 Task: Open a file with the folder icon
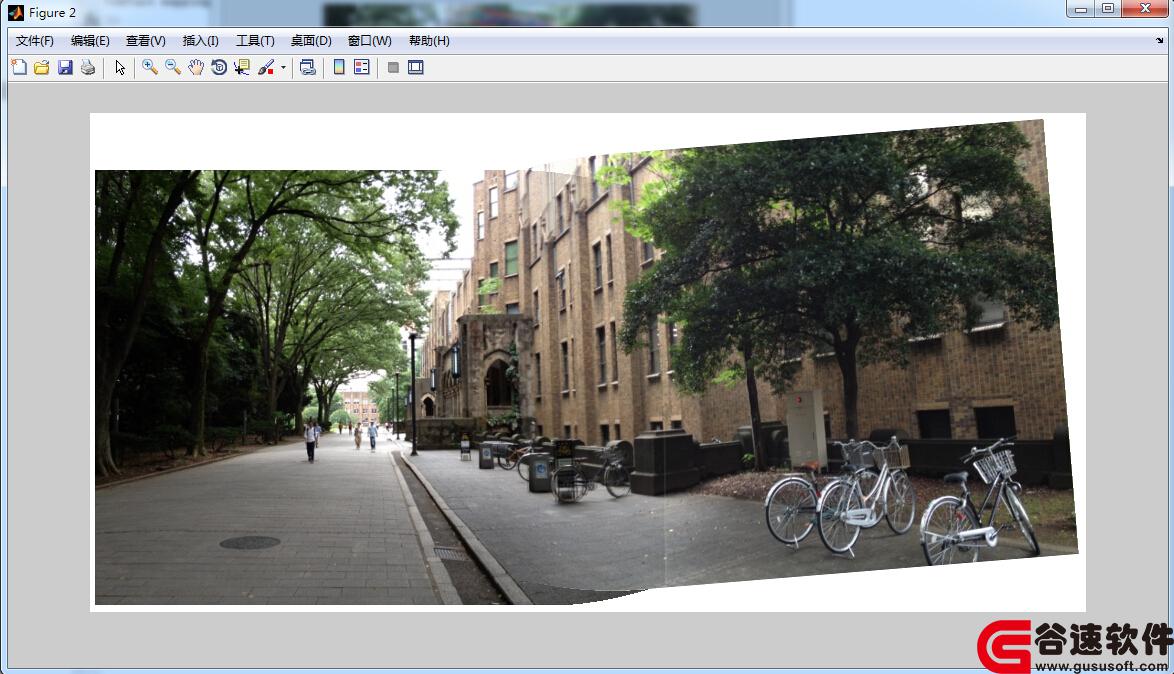point(42,67)
